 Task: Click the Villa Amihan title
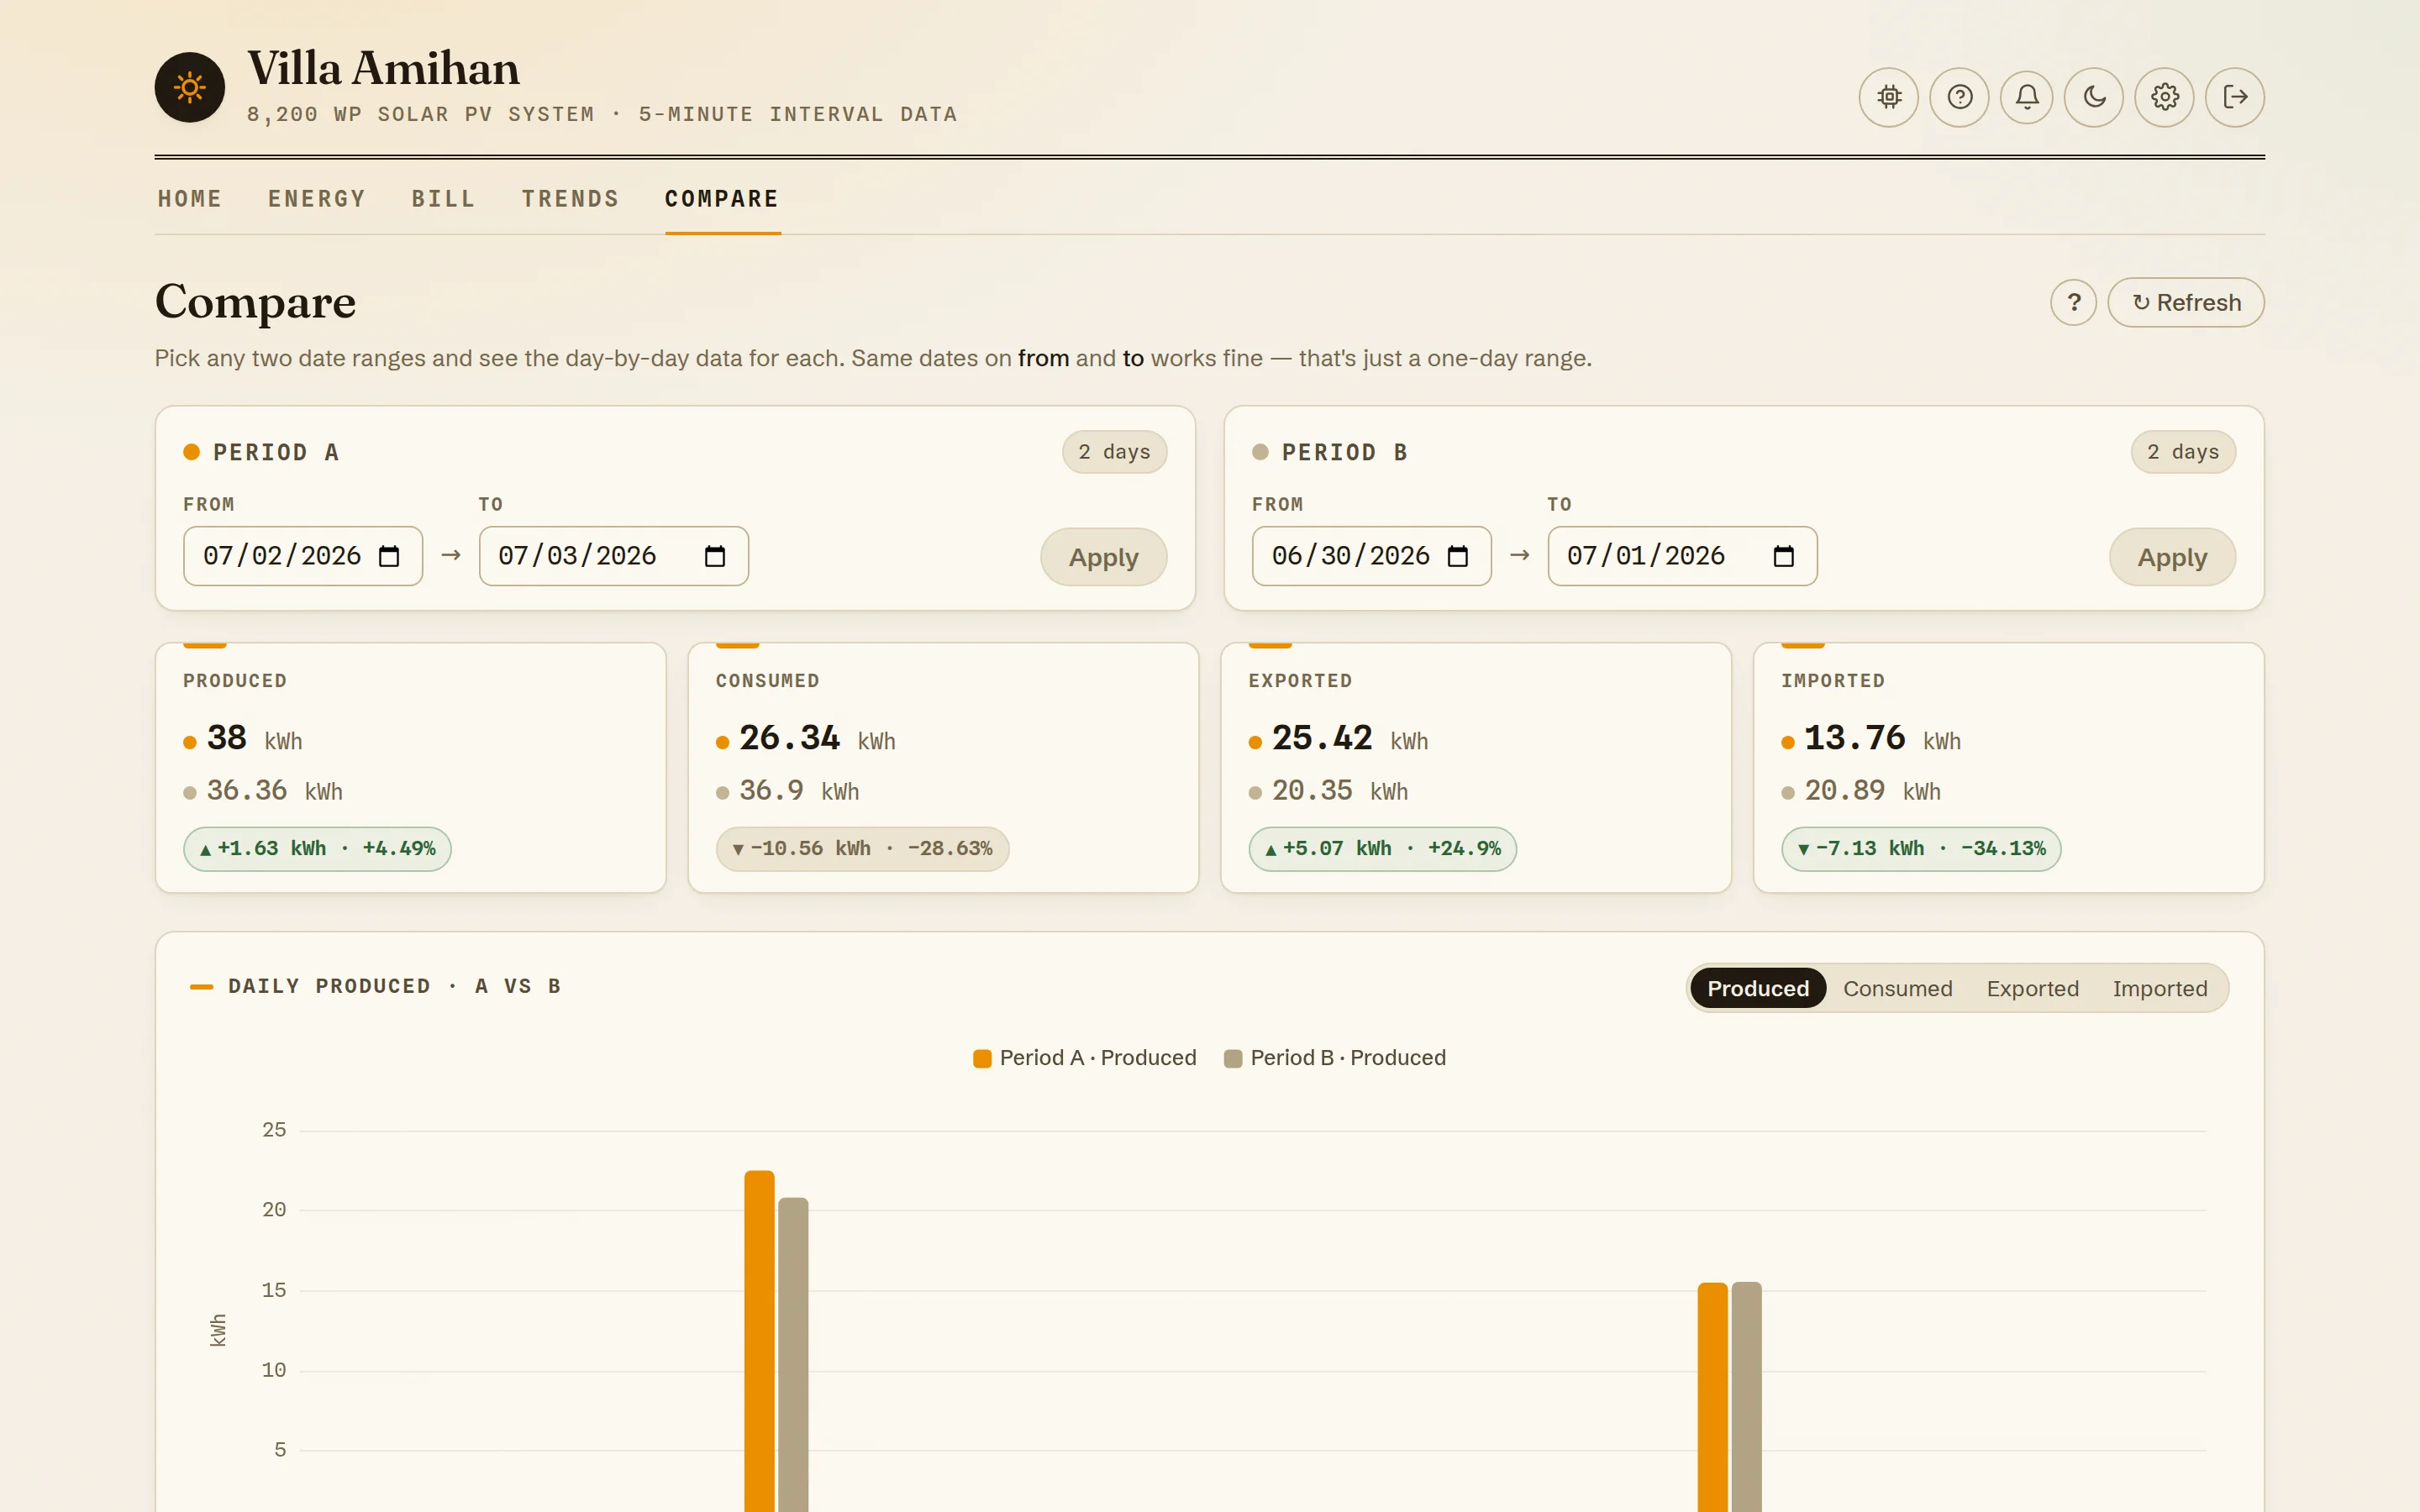click(x=383, y=69)
